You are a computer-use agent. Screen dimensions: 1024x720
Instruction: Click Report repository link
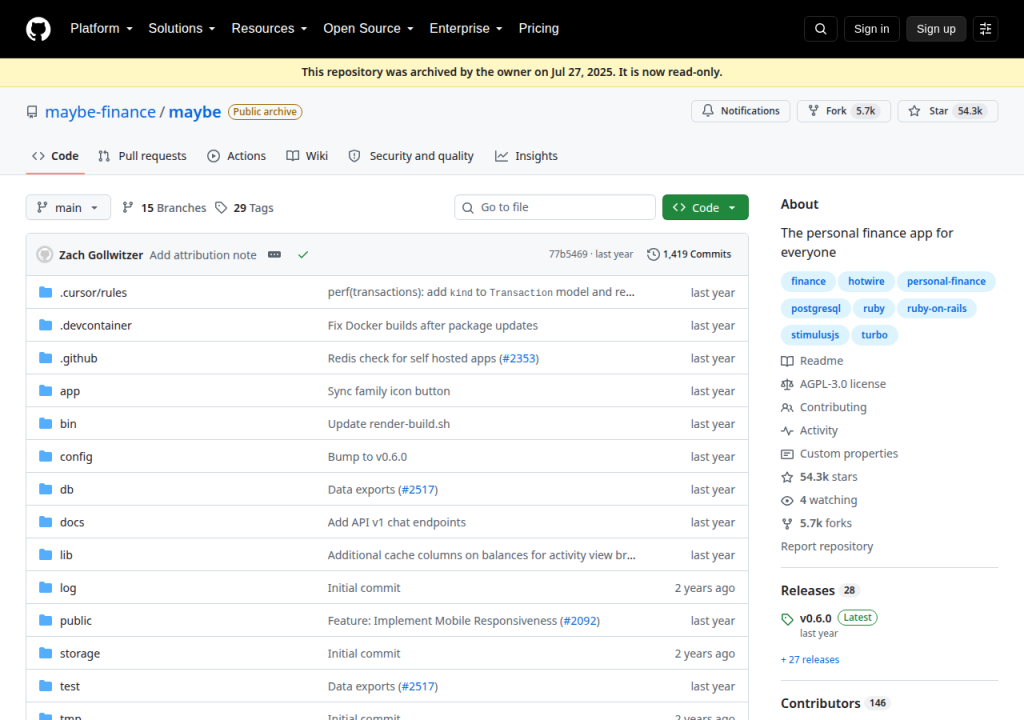pos(827,546)
